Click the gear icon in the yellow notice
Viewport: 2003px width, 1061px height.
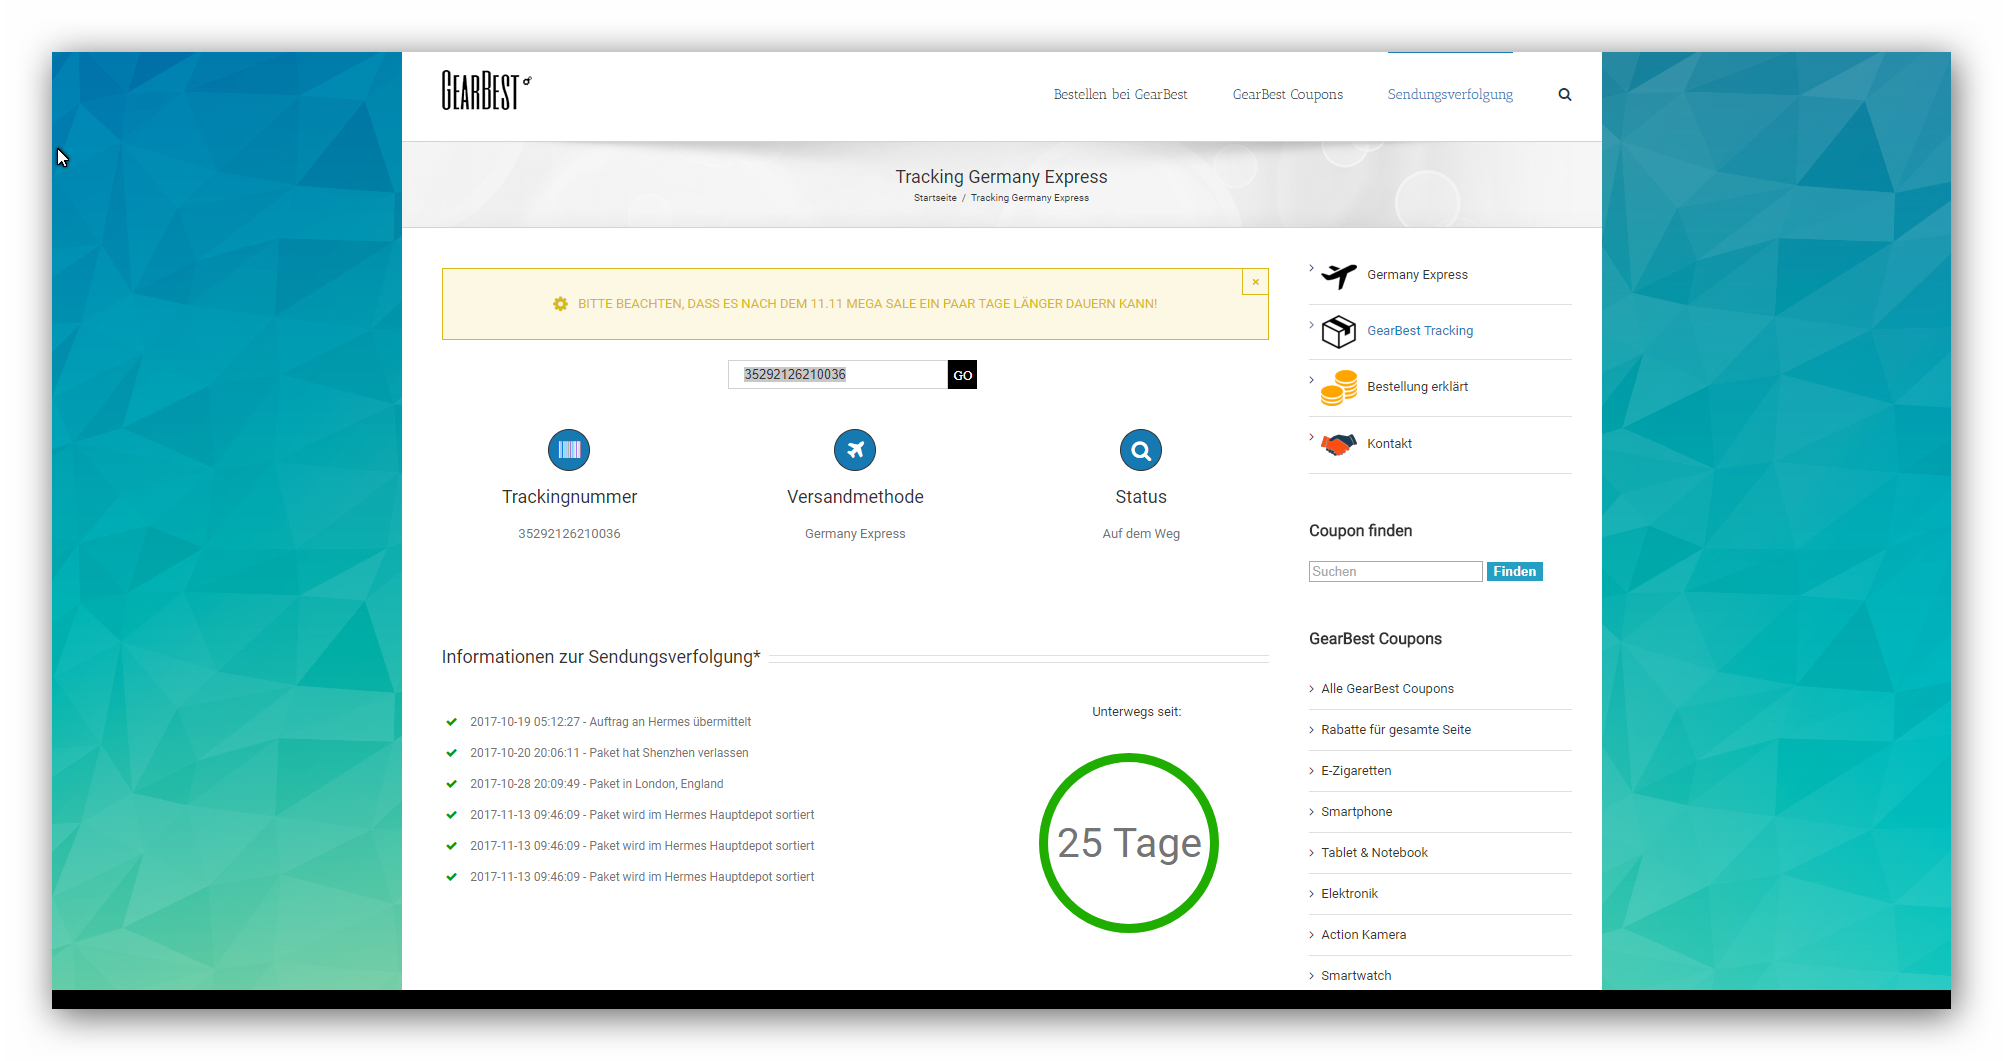[x=560, y=304]
